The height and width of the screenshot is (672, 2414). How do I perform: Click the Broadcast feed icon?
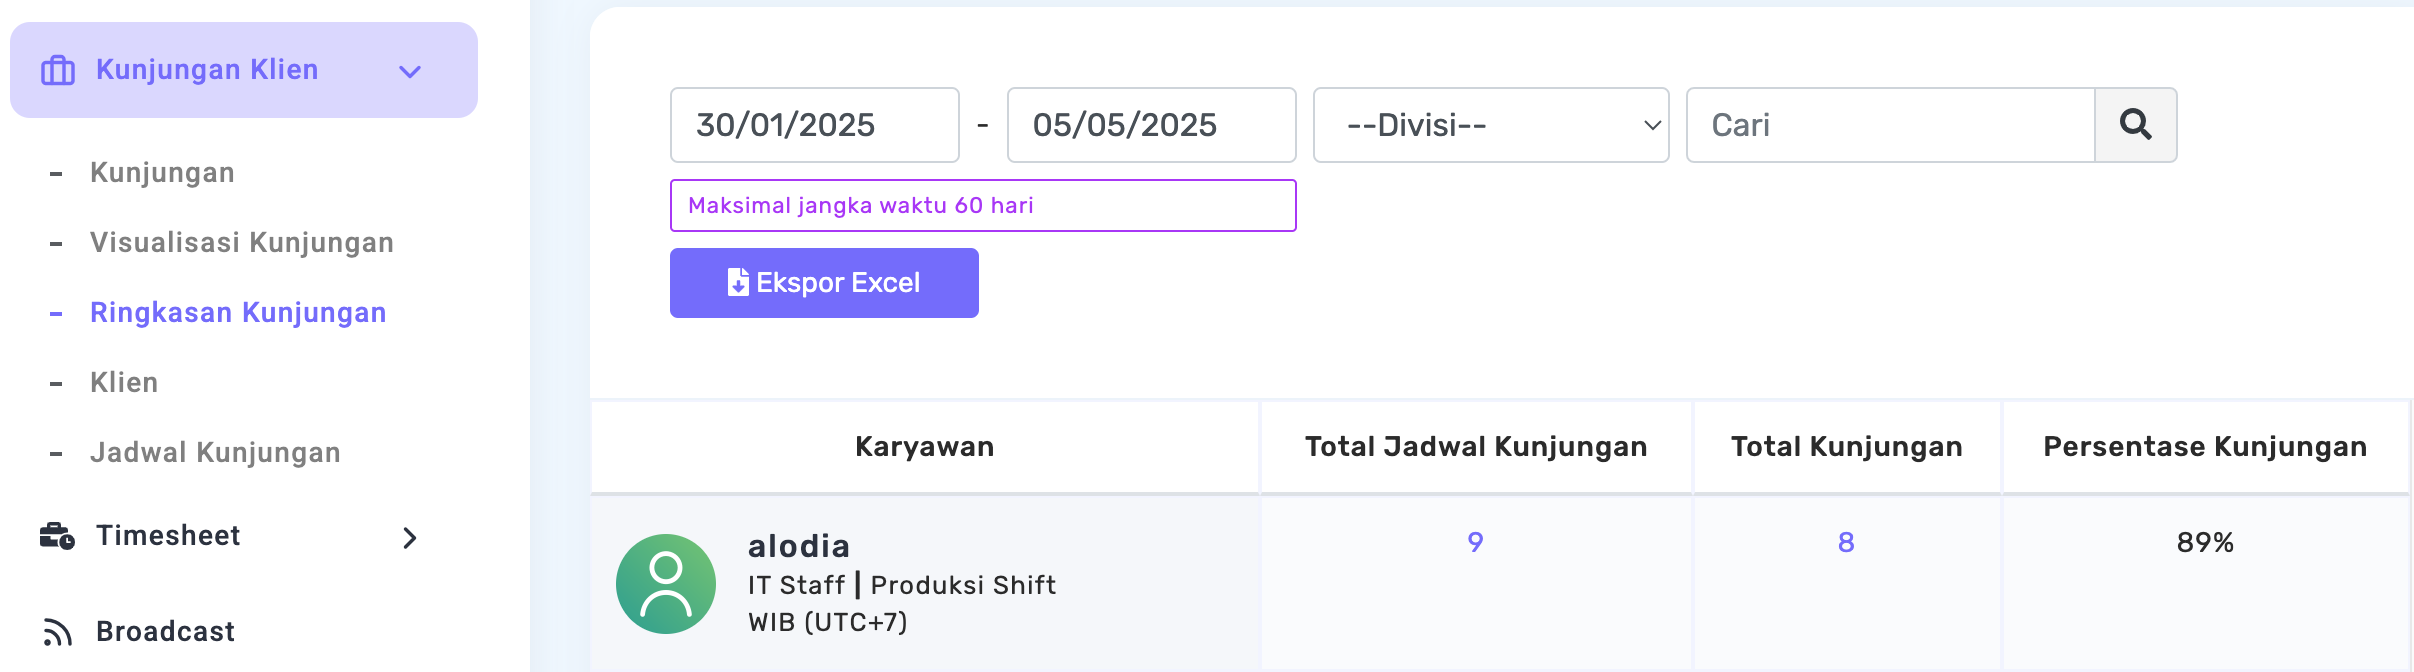tap(58, 632)
